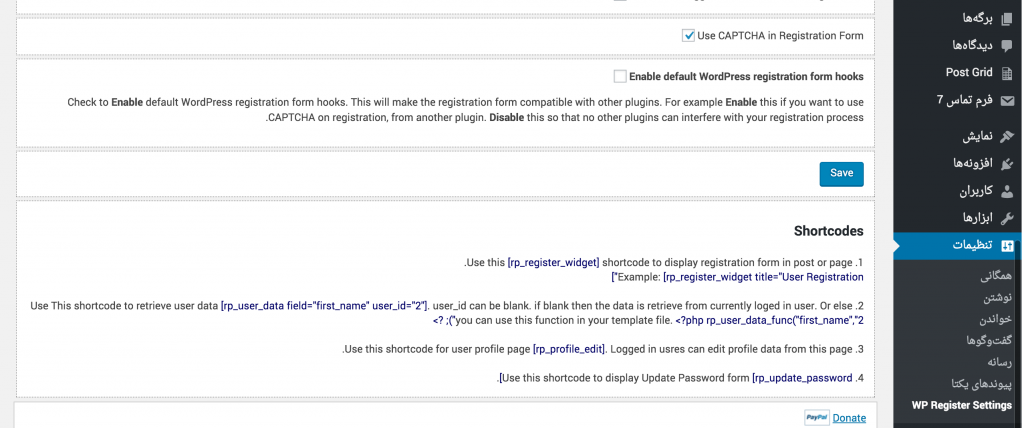Click the Contact Form 7 envelope icon

(x=1007, y=101)
